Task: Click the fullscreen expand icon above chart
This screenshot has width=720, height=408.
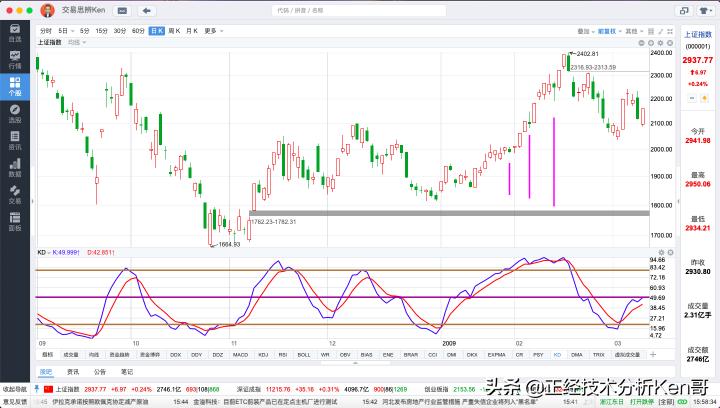Action: point(670,31)
